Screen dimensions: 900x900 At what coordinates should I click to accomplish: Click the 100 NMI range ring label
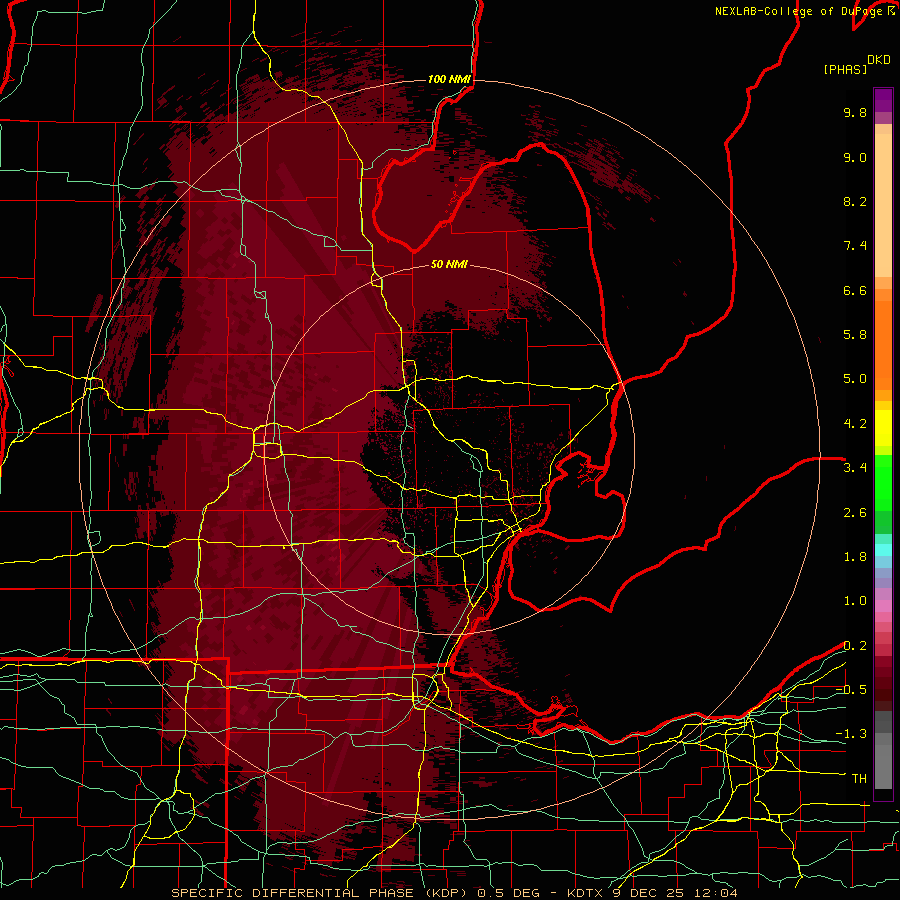[449, 79]
